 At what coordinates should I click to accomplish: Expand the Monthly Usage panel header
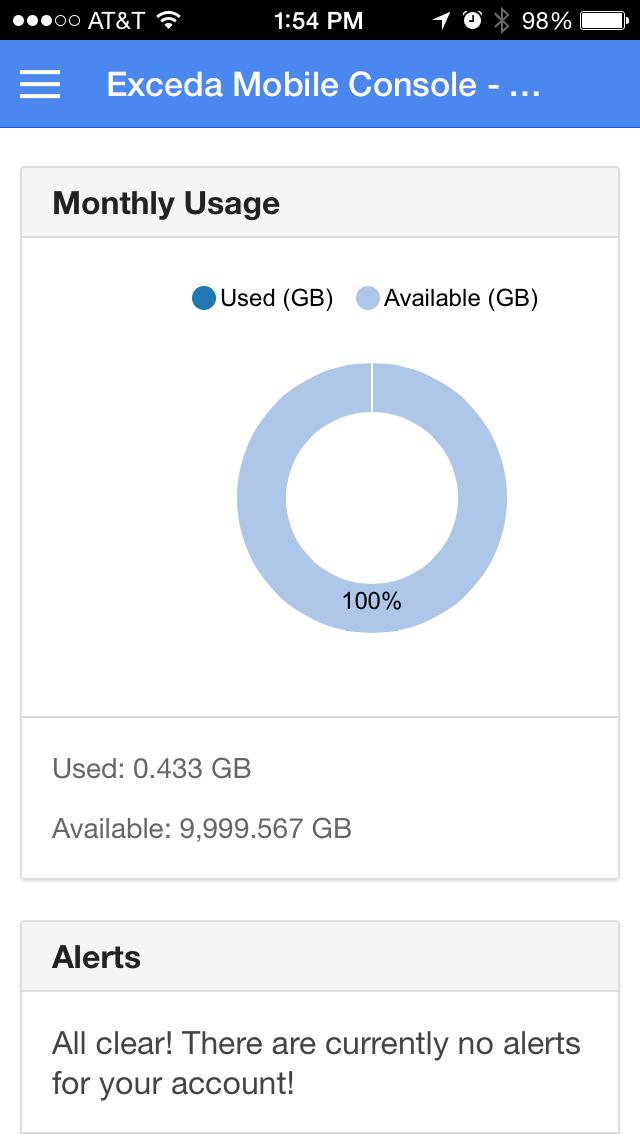(168, 202)
